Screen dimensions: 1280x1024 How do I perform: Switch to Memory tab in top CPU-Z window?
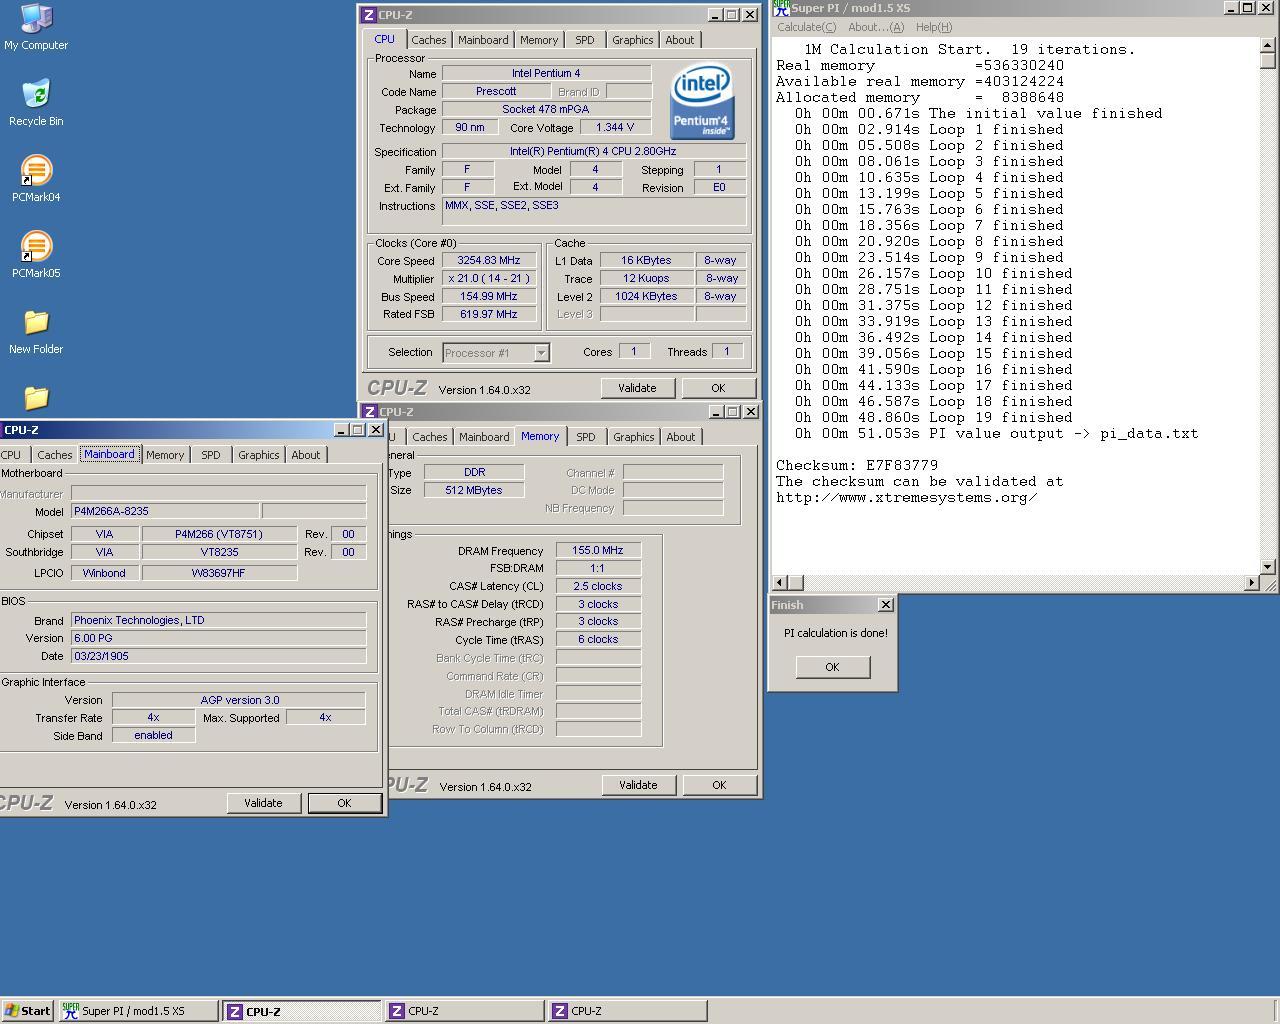539,40
